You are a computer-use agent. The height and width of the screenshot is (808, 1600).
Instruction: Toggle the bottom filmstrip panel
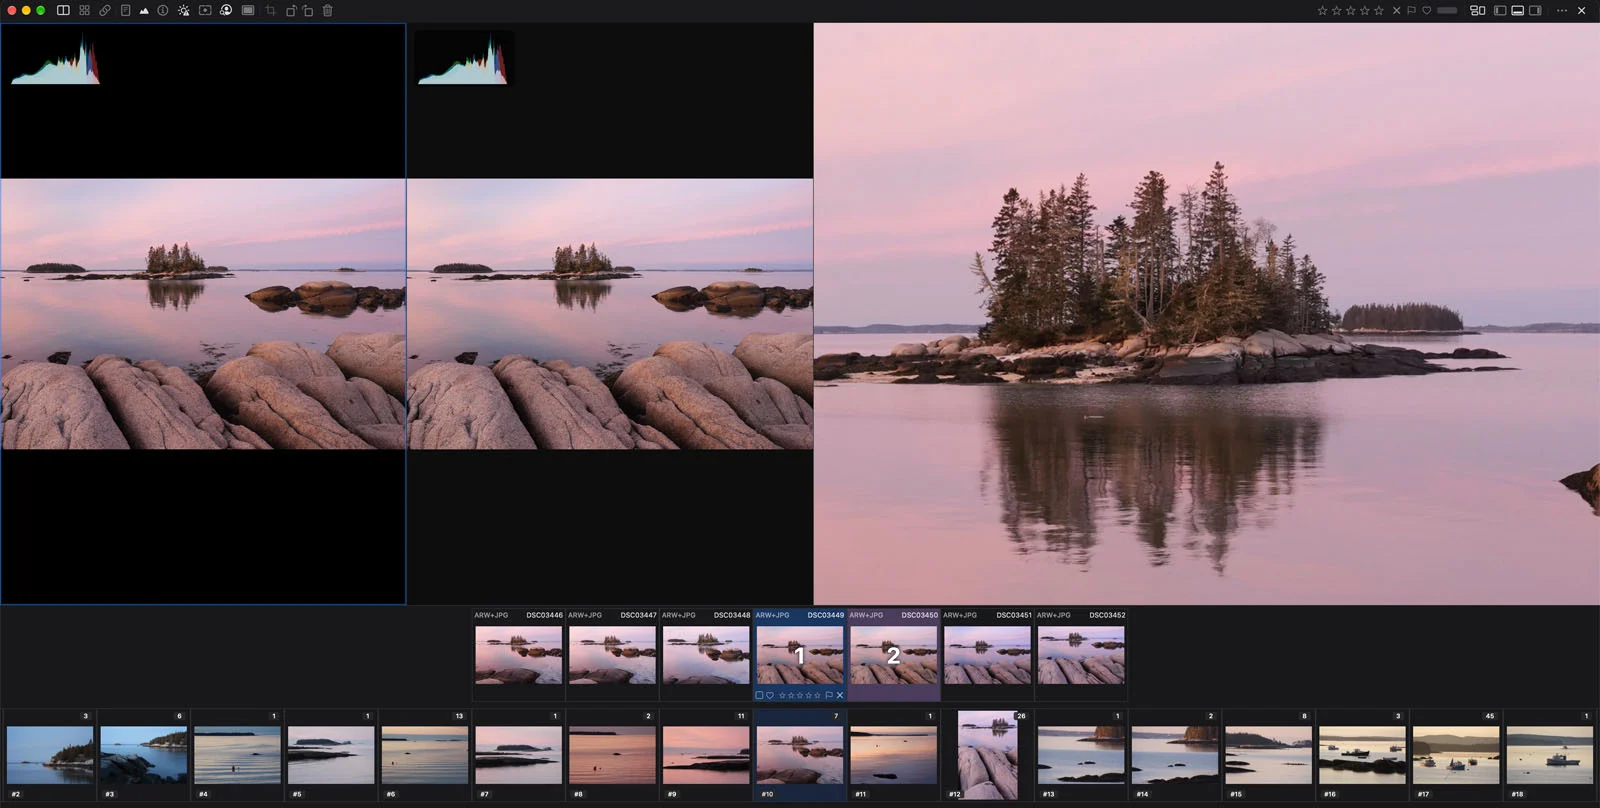point(1518,10)
